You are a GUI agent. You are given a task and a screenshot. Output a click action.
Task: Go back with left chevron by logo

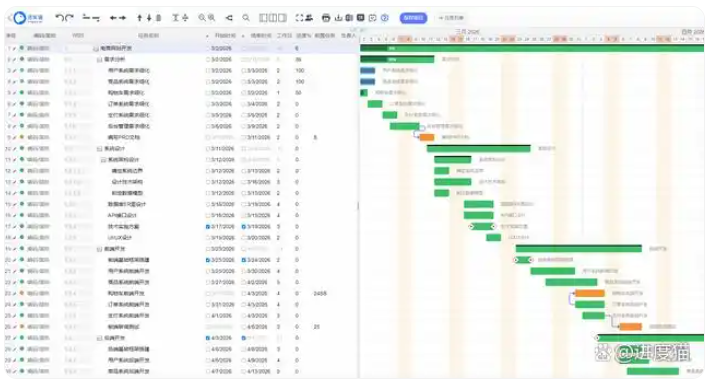10,18
